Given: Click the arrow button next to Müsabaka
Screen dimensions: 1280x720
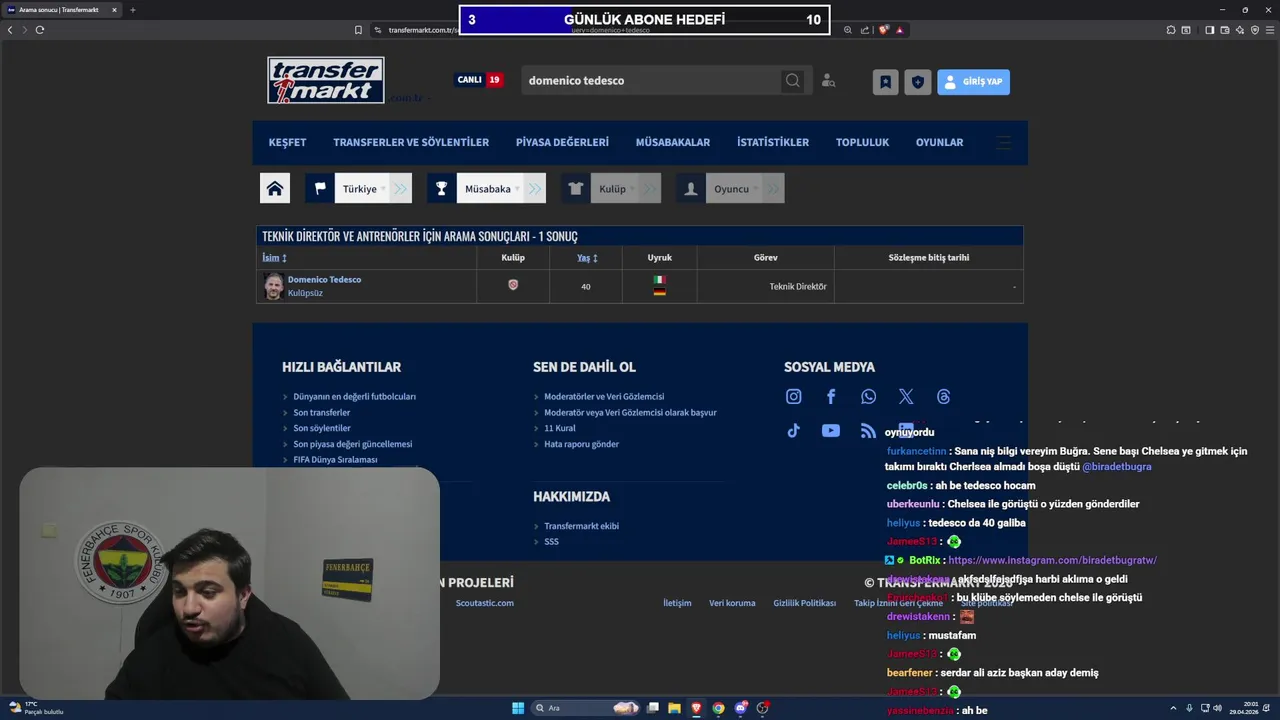Looking at the screenshot, I should pyautogui.click(x=535, y=188).
